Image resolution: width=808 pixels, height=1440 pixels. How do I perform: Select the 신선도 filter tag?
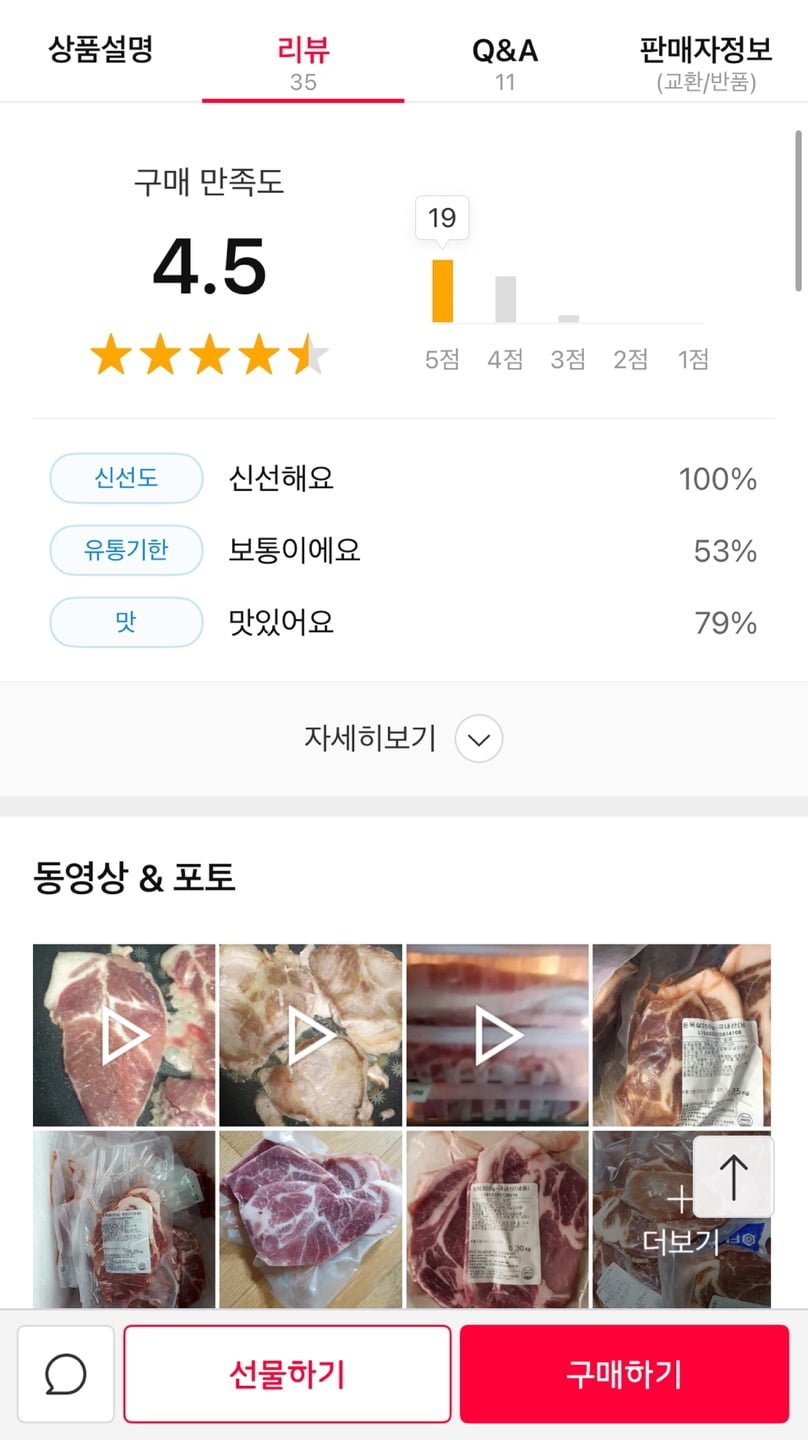click(126, 479)
